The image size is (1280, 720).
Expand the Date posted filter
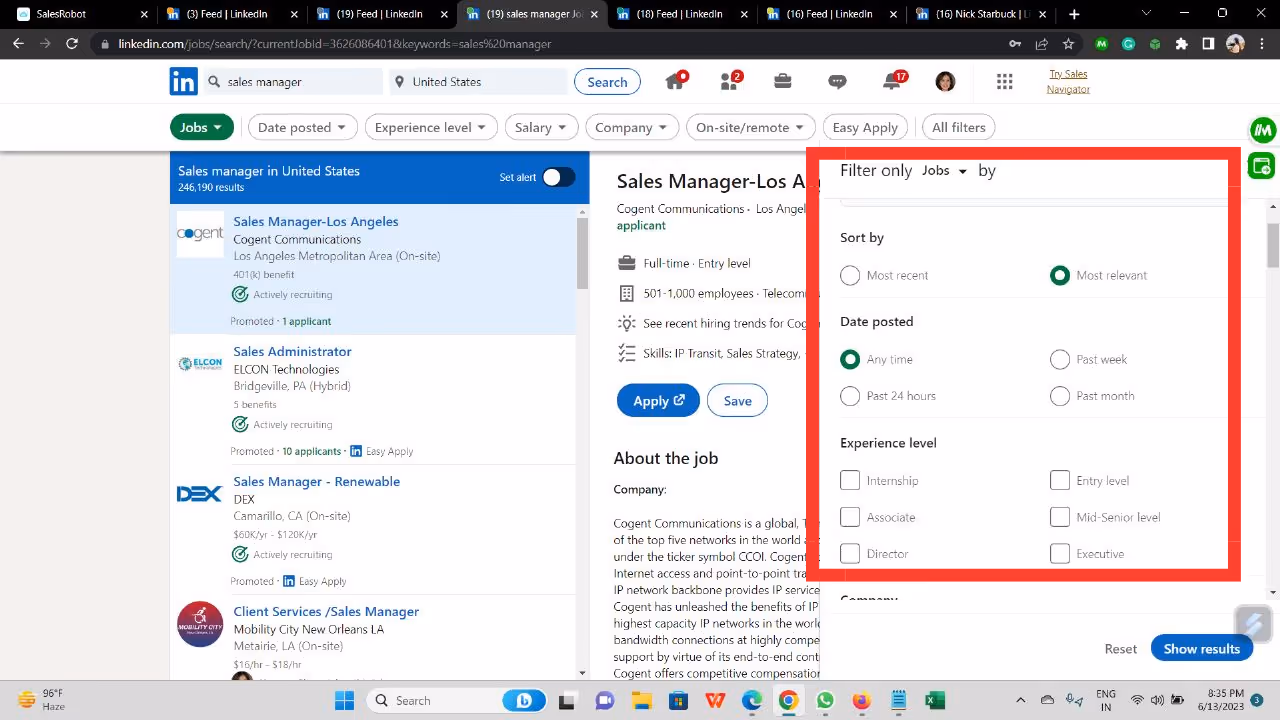pyautogui.click(x=301, y=127)
